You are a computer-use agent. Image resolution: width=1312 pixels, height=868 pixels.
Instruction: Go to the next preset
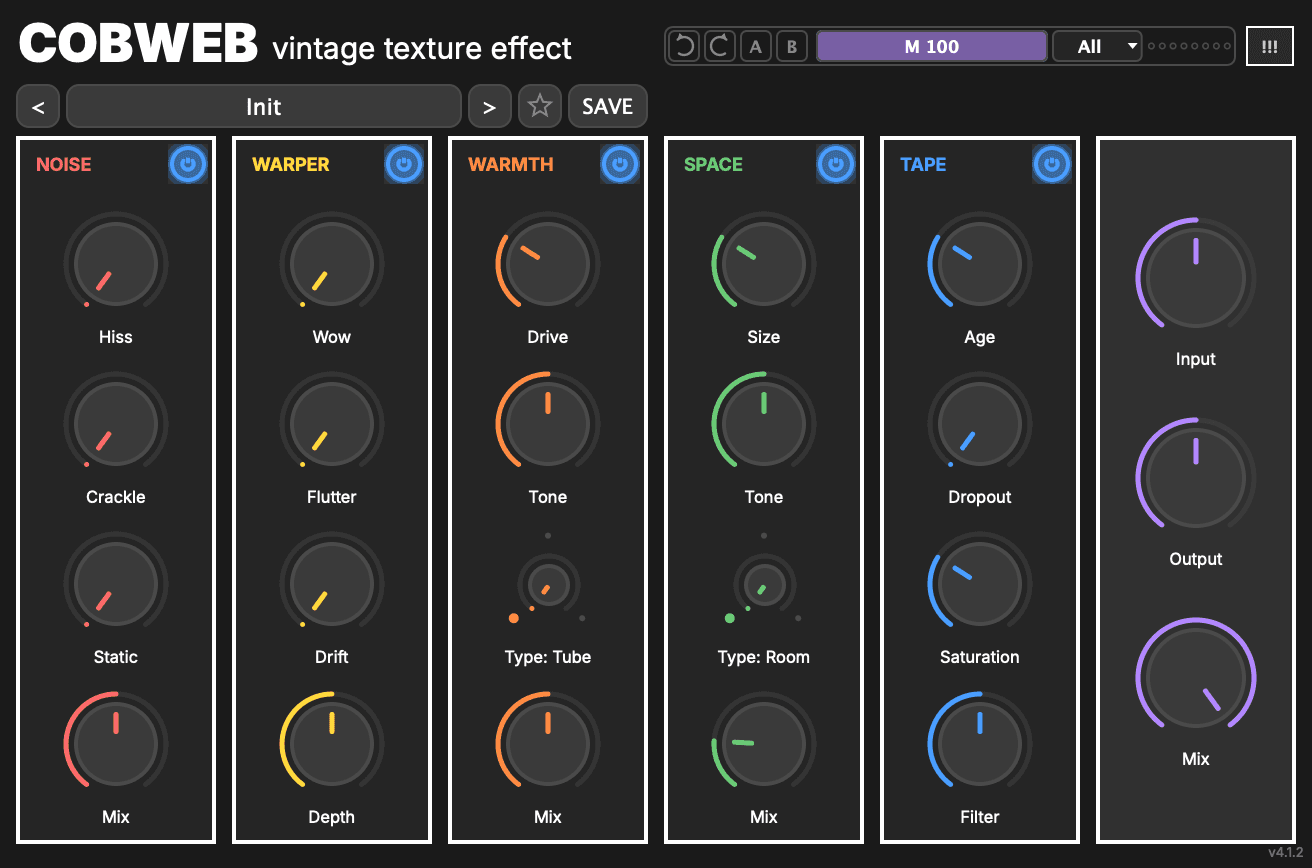489,106
